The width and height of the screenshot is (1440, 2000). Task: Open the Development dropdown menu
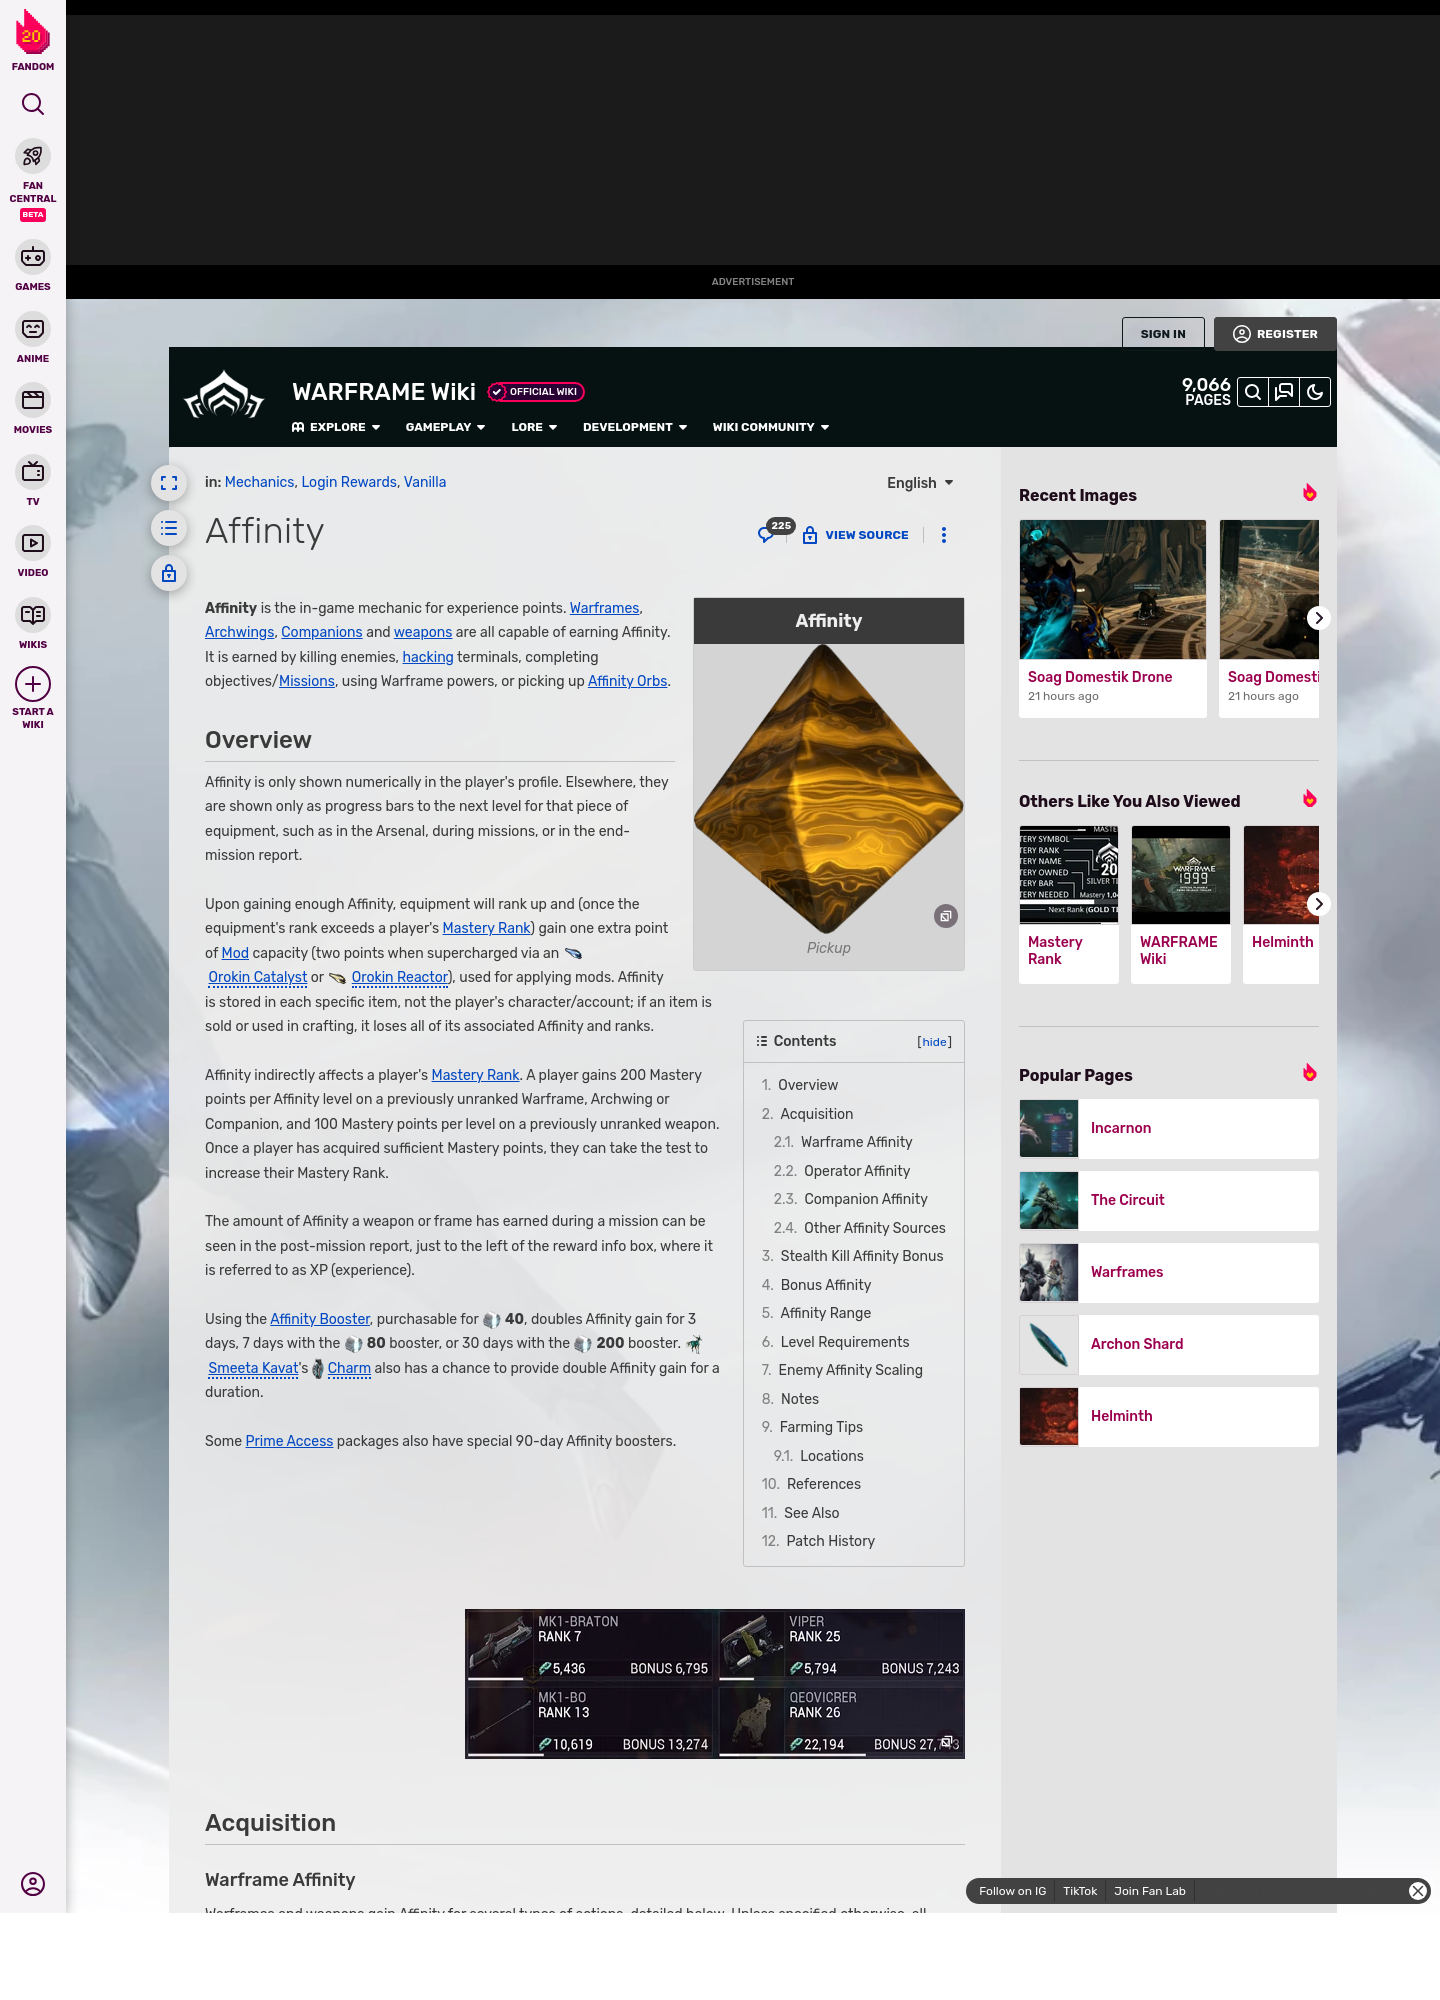pyautogui.click(x=635, y=427)
